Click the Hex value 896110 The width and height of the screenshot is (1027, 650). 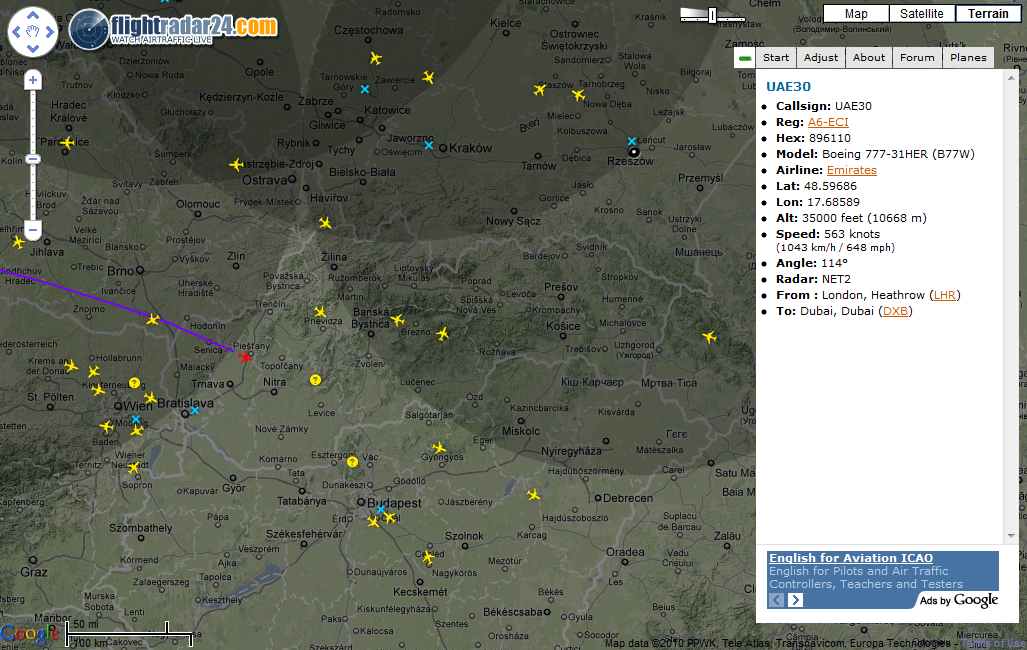[830, 138]
